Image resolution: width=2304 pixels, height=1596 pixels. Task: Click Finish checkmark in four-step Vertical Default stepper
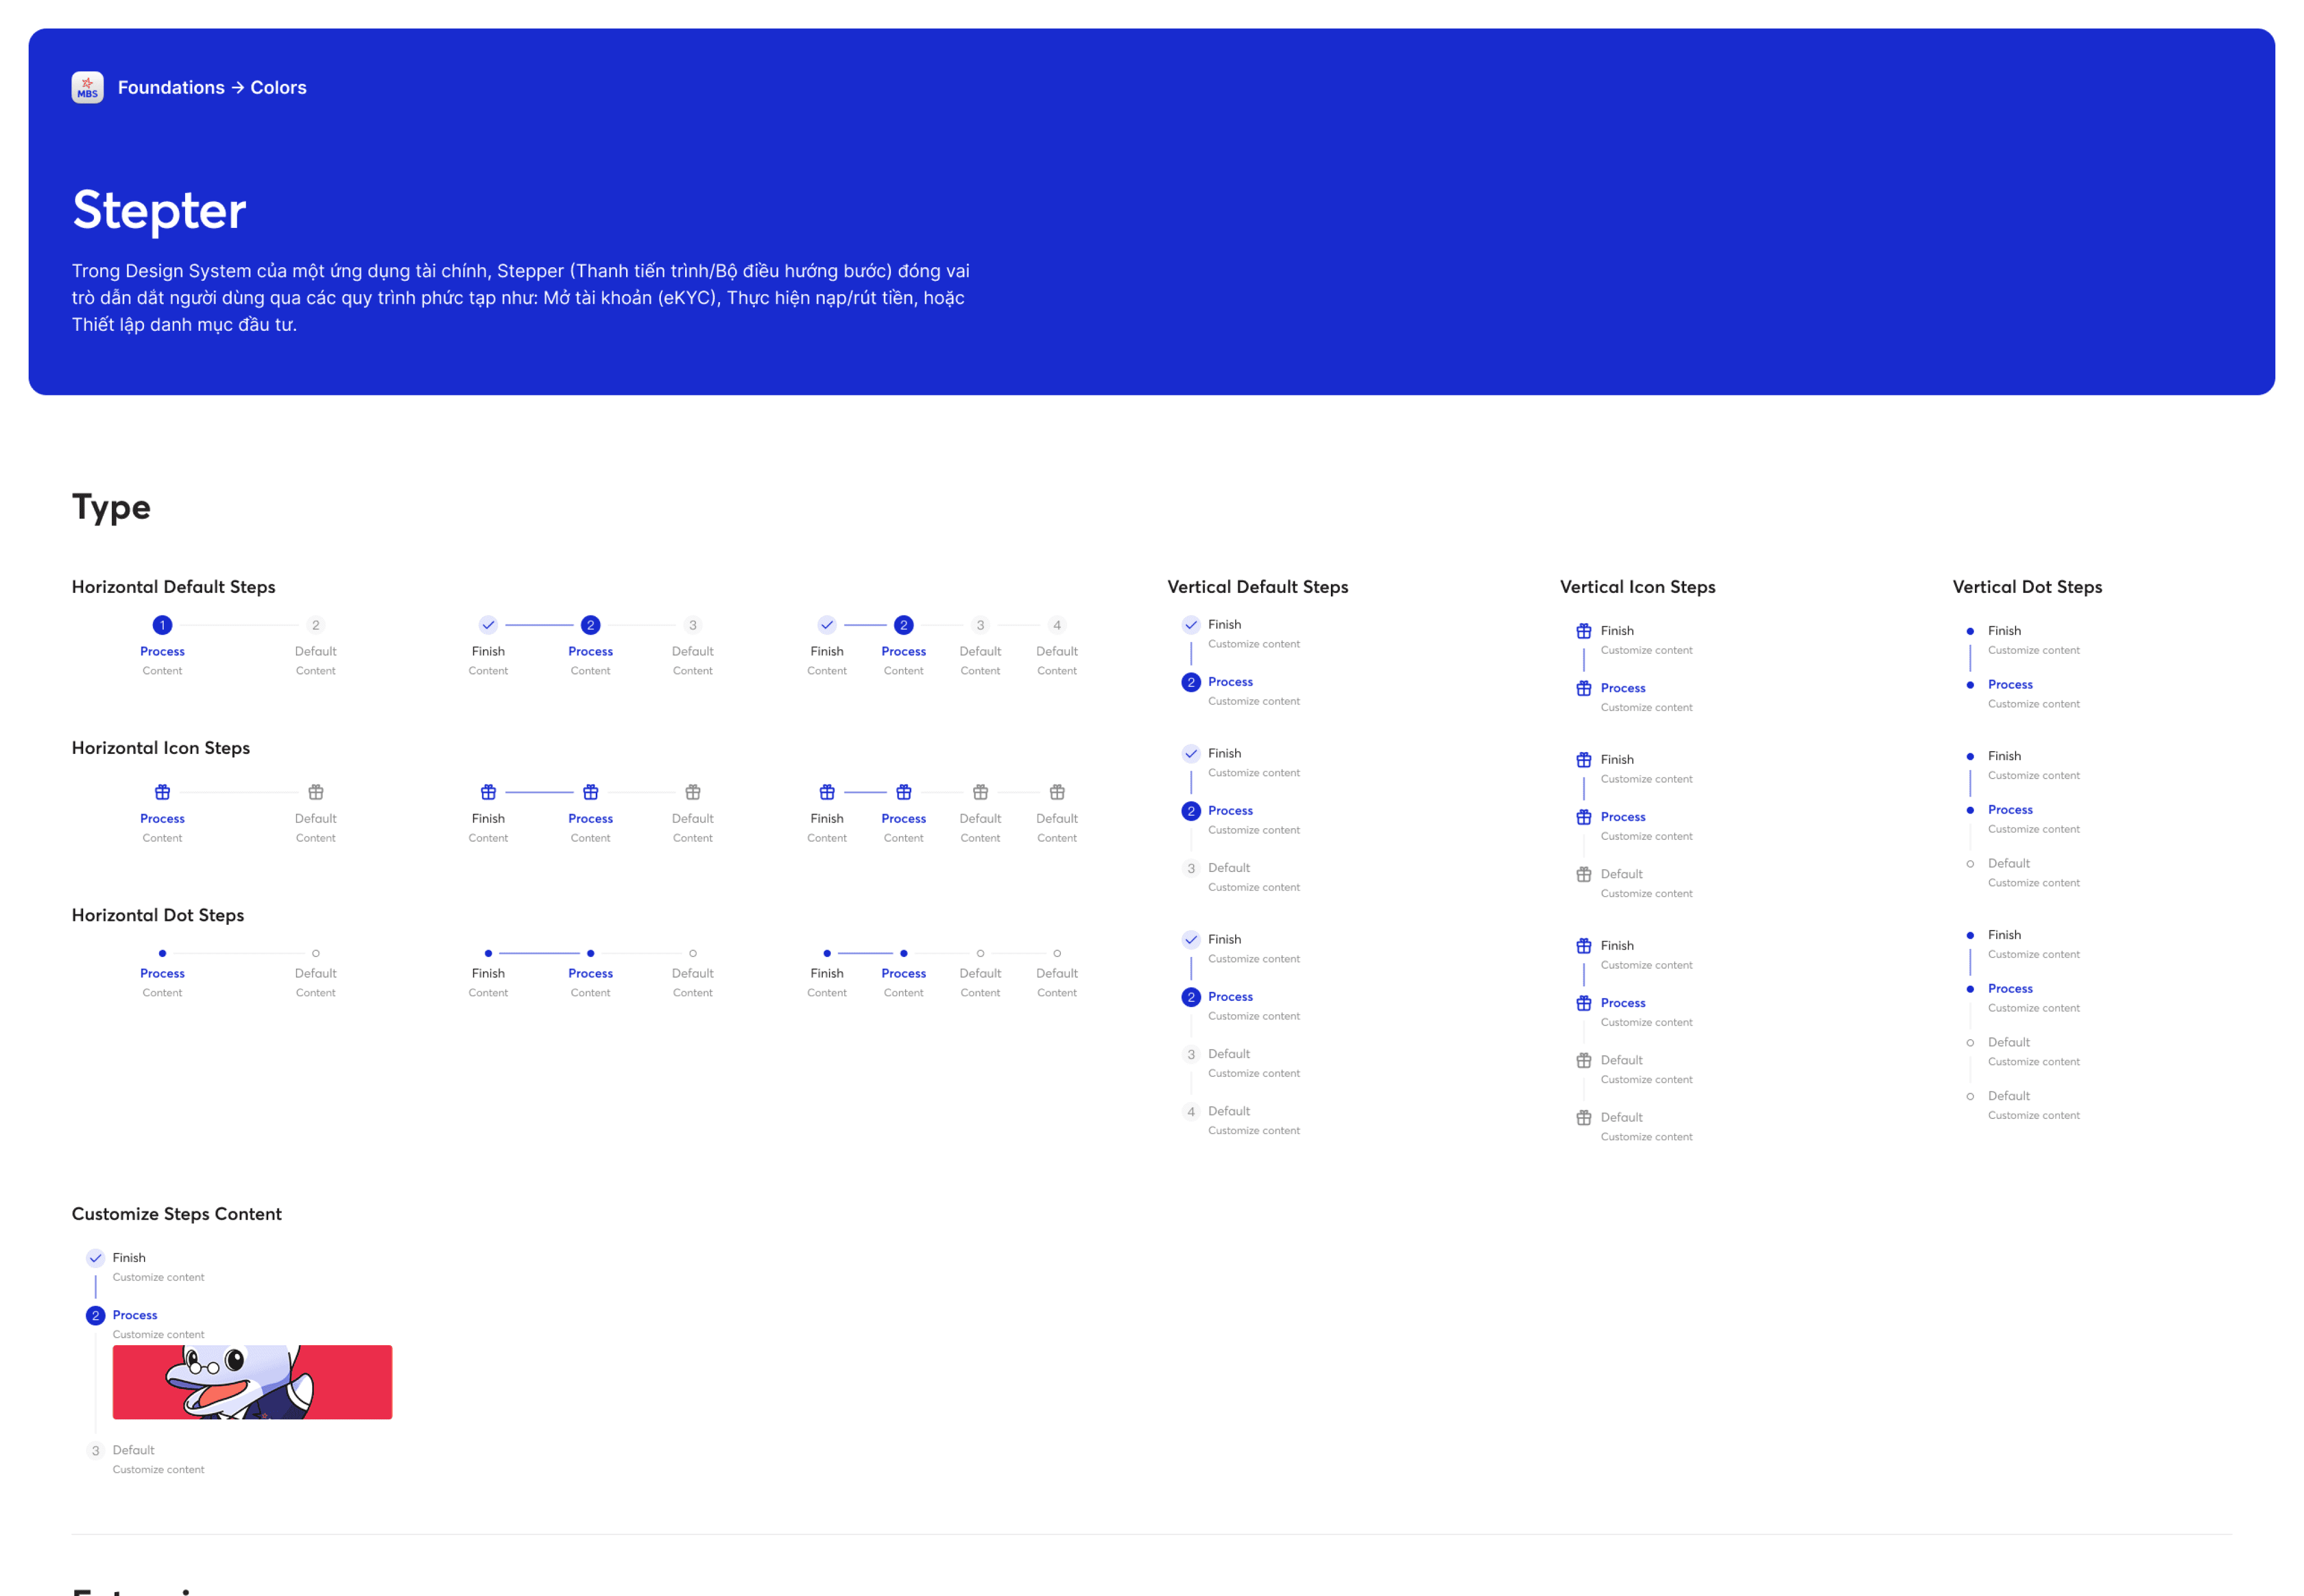point(1191,939)
